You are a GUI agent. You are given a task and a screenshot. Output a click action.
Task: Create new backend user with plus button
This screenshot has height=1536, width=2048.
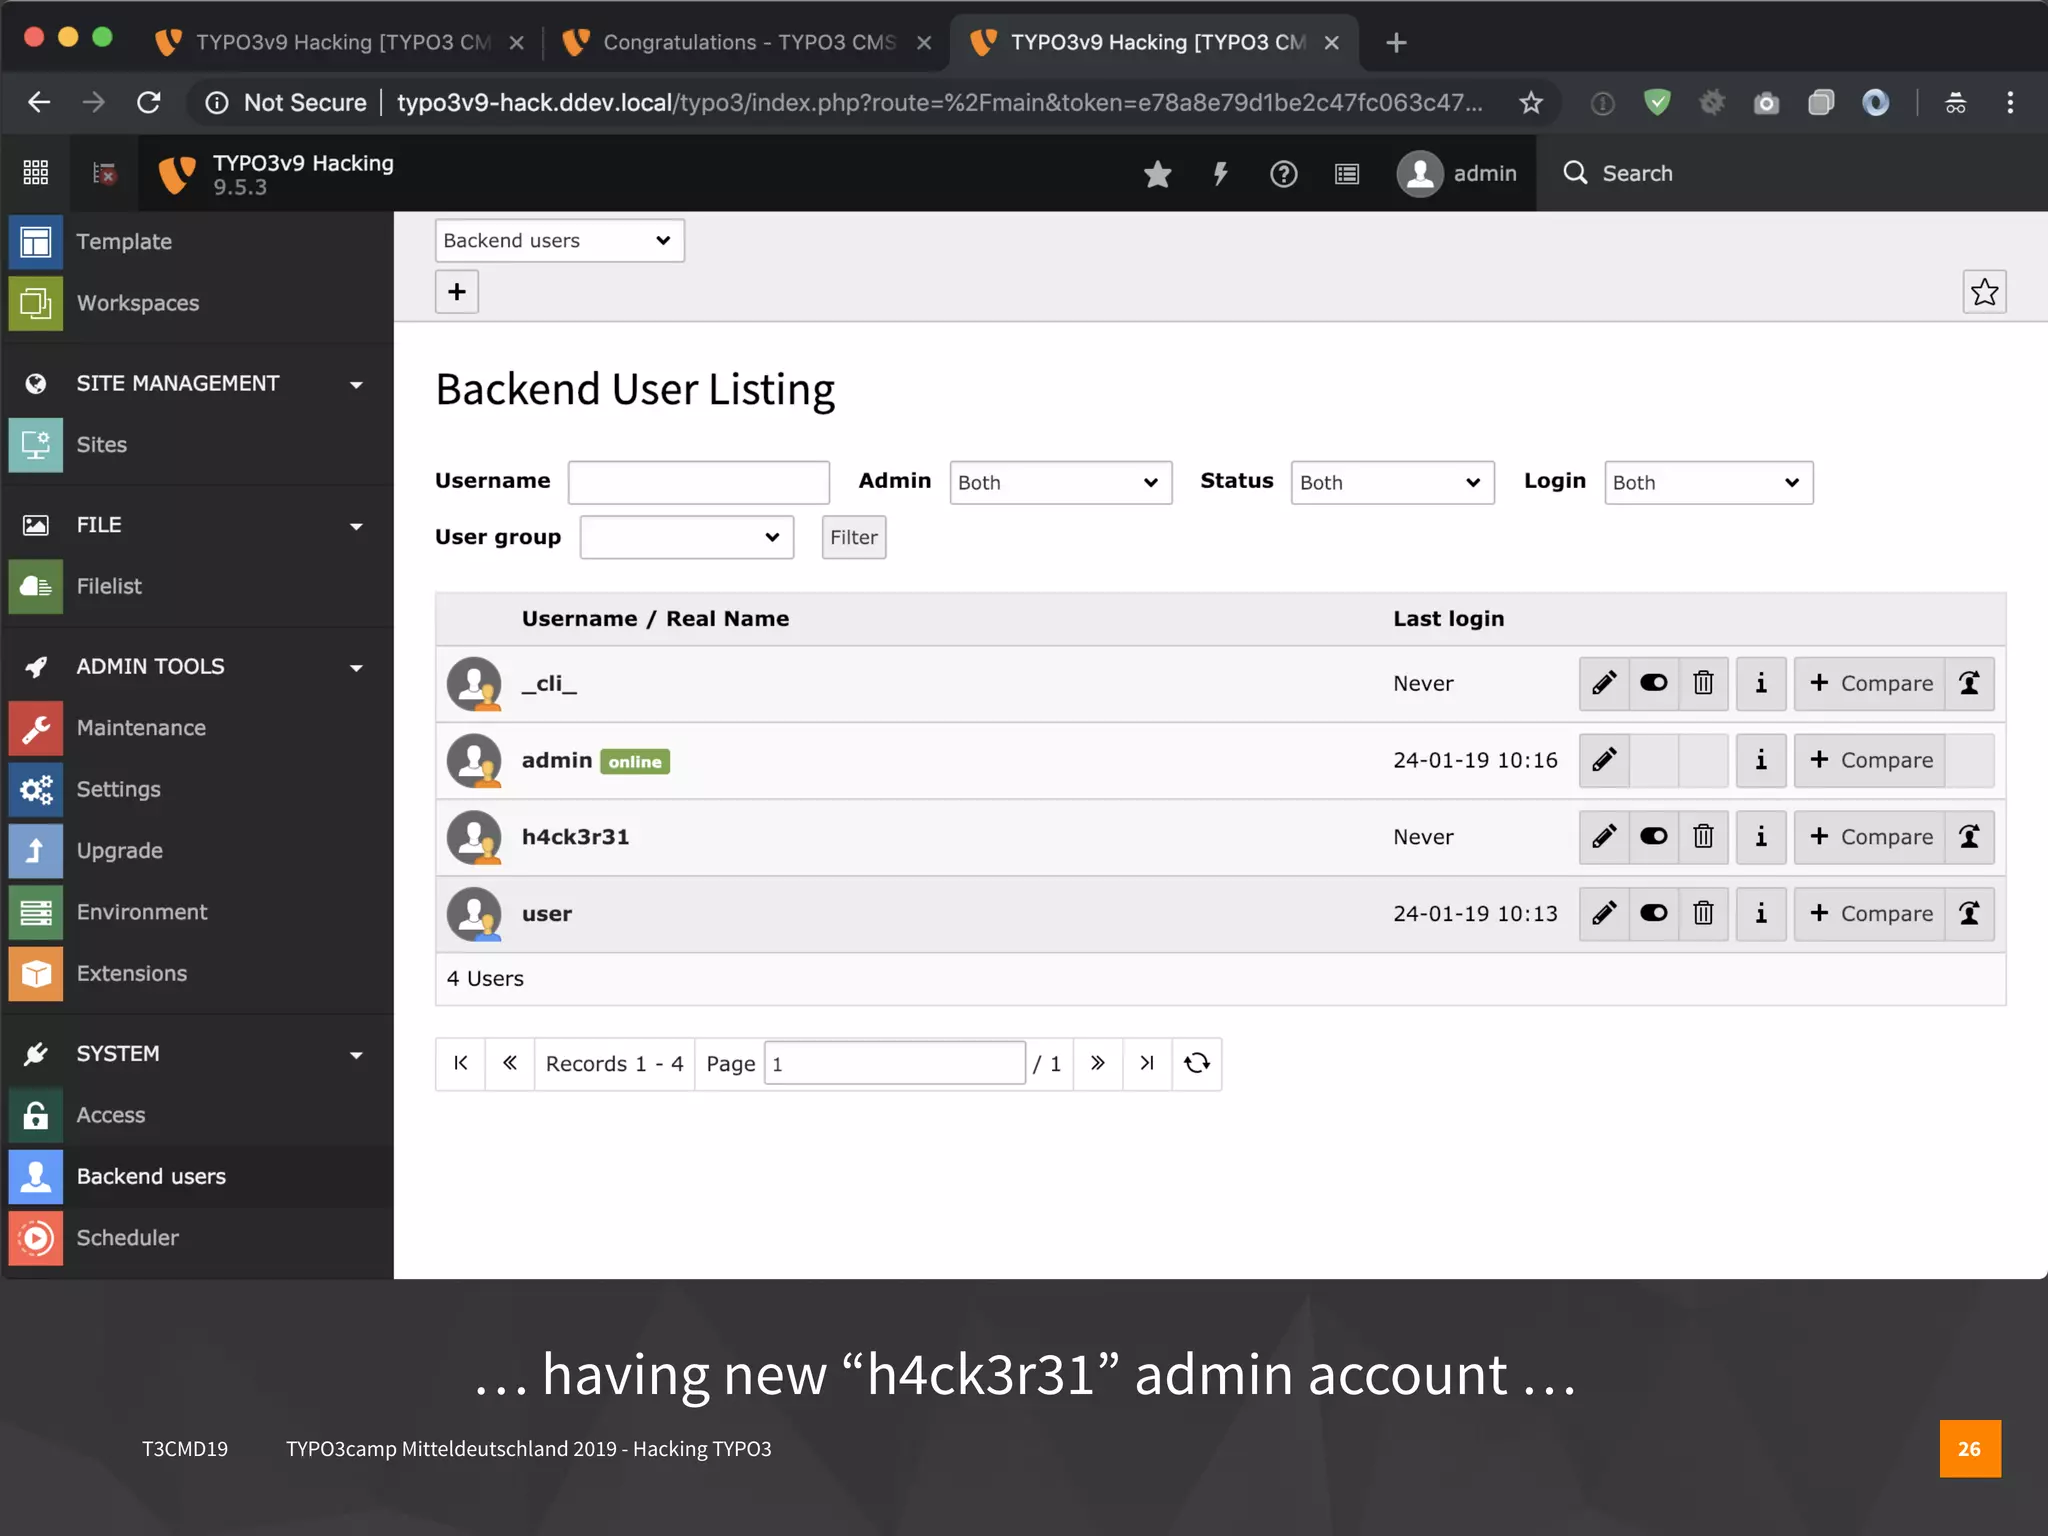tap(457, 292)
